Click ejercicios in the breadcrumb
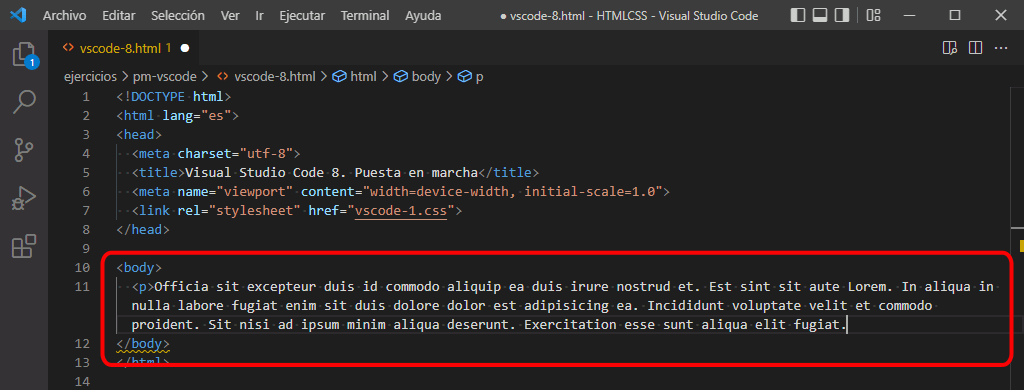 pos(90,76)
